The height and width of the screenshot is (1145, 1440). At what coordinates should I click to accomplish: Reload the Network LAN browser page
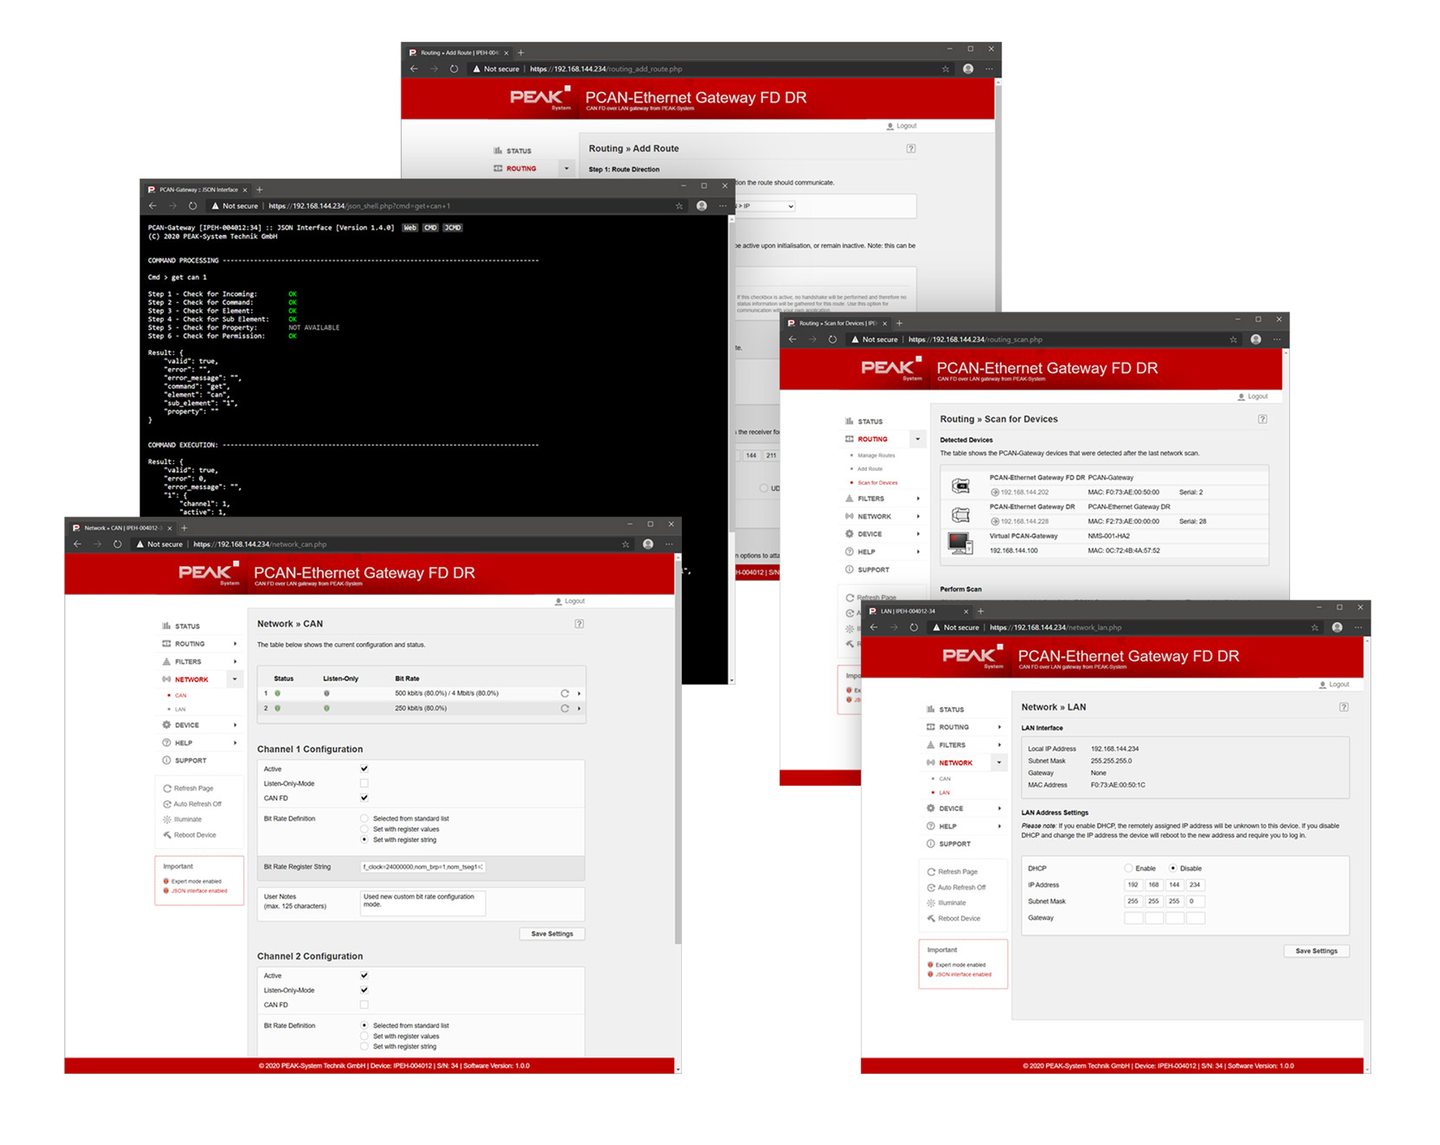pyautogui.click(x=913, y=627)
